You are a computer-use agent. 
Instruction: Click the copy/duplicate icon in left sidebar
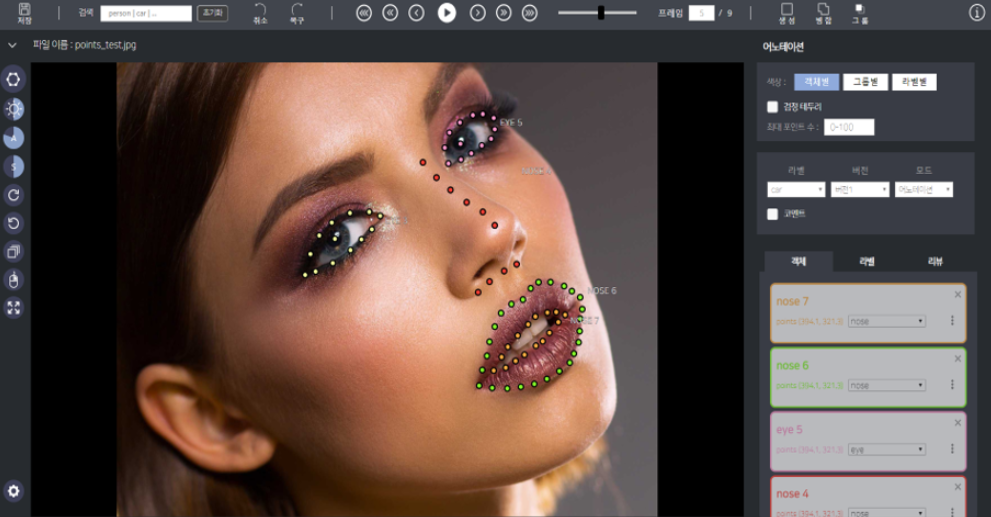pos(13,252)
